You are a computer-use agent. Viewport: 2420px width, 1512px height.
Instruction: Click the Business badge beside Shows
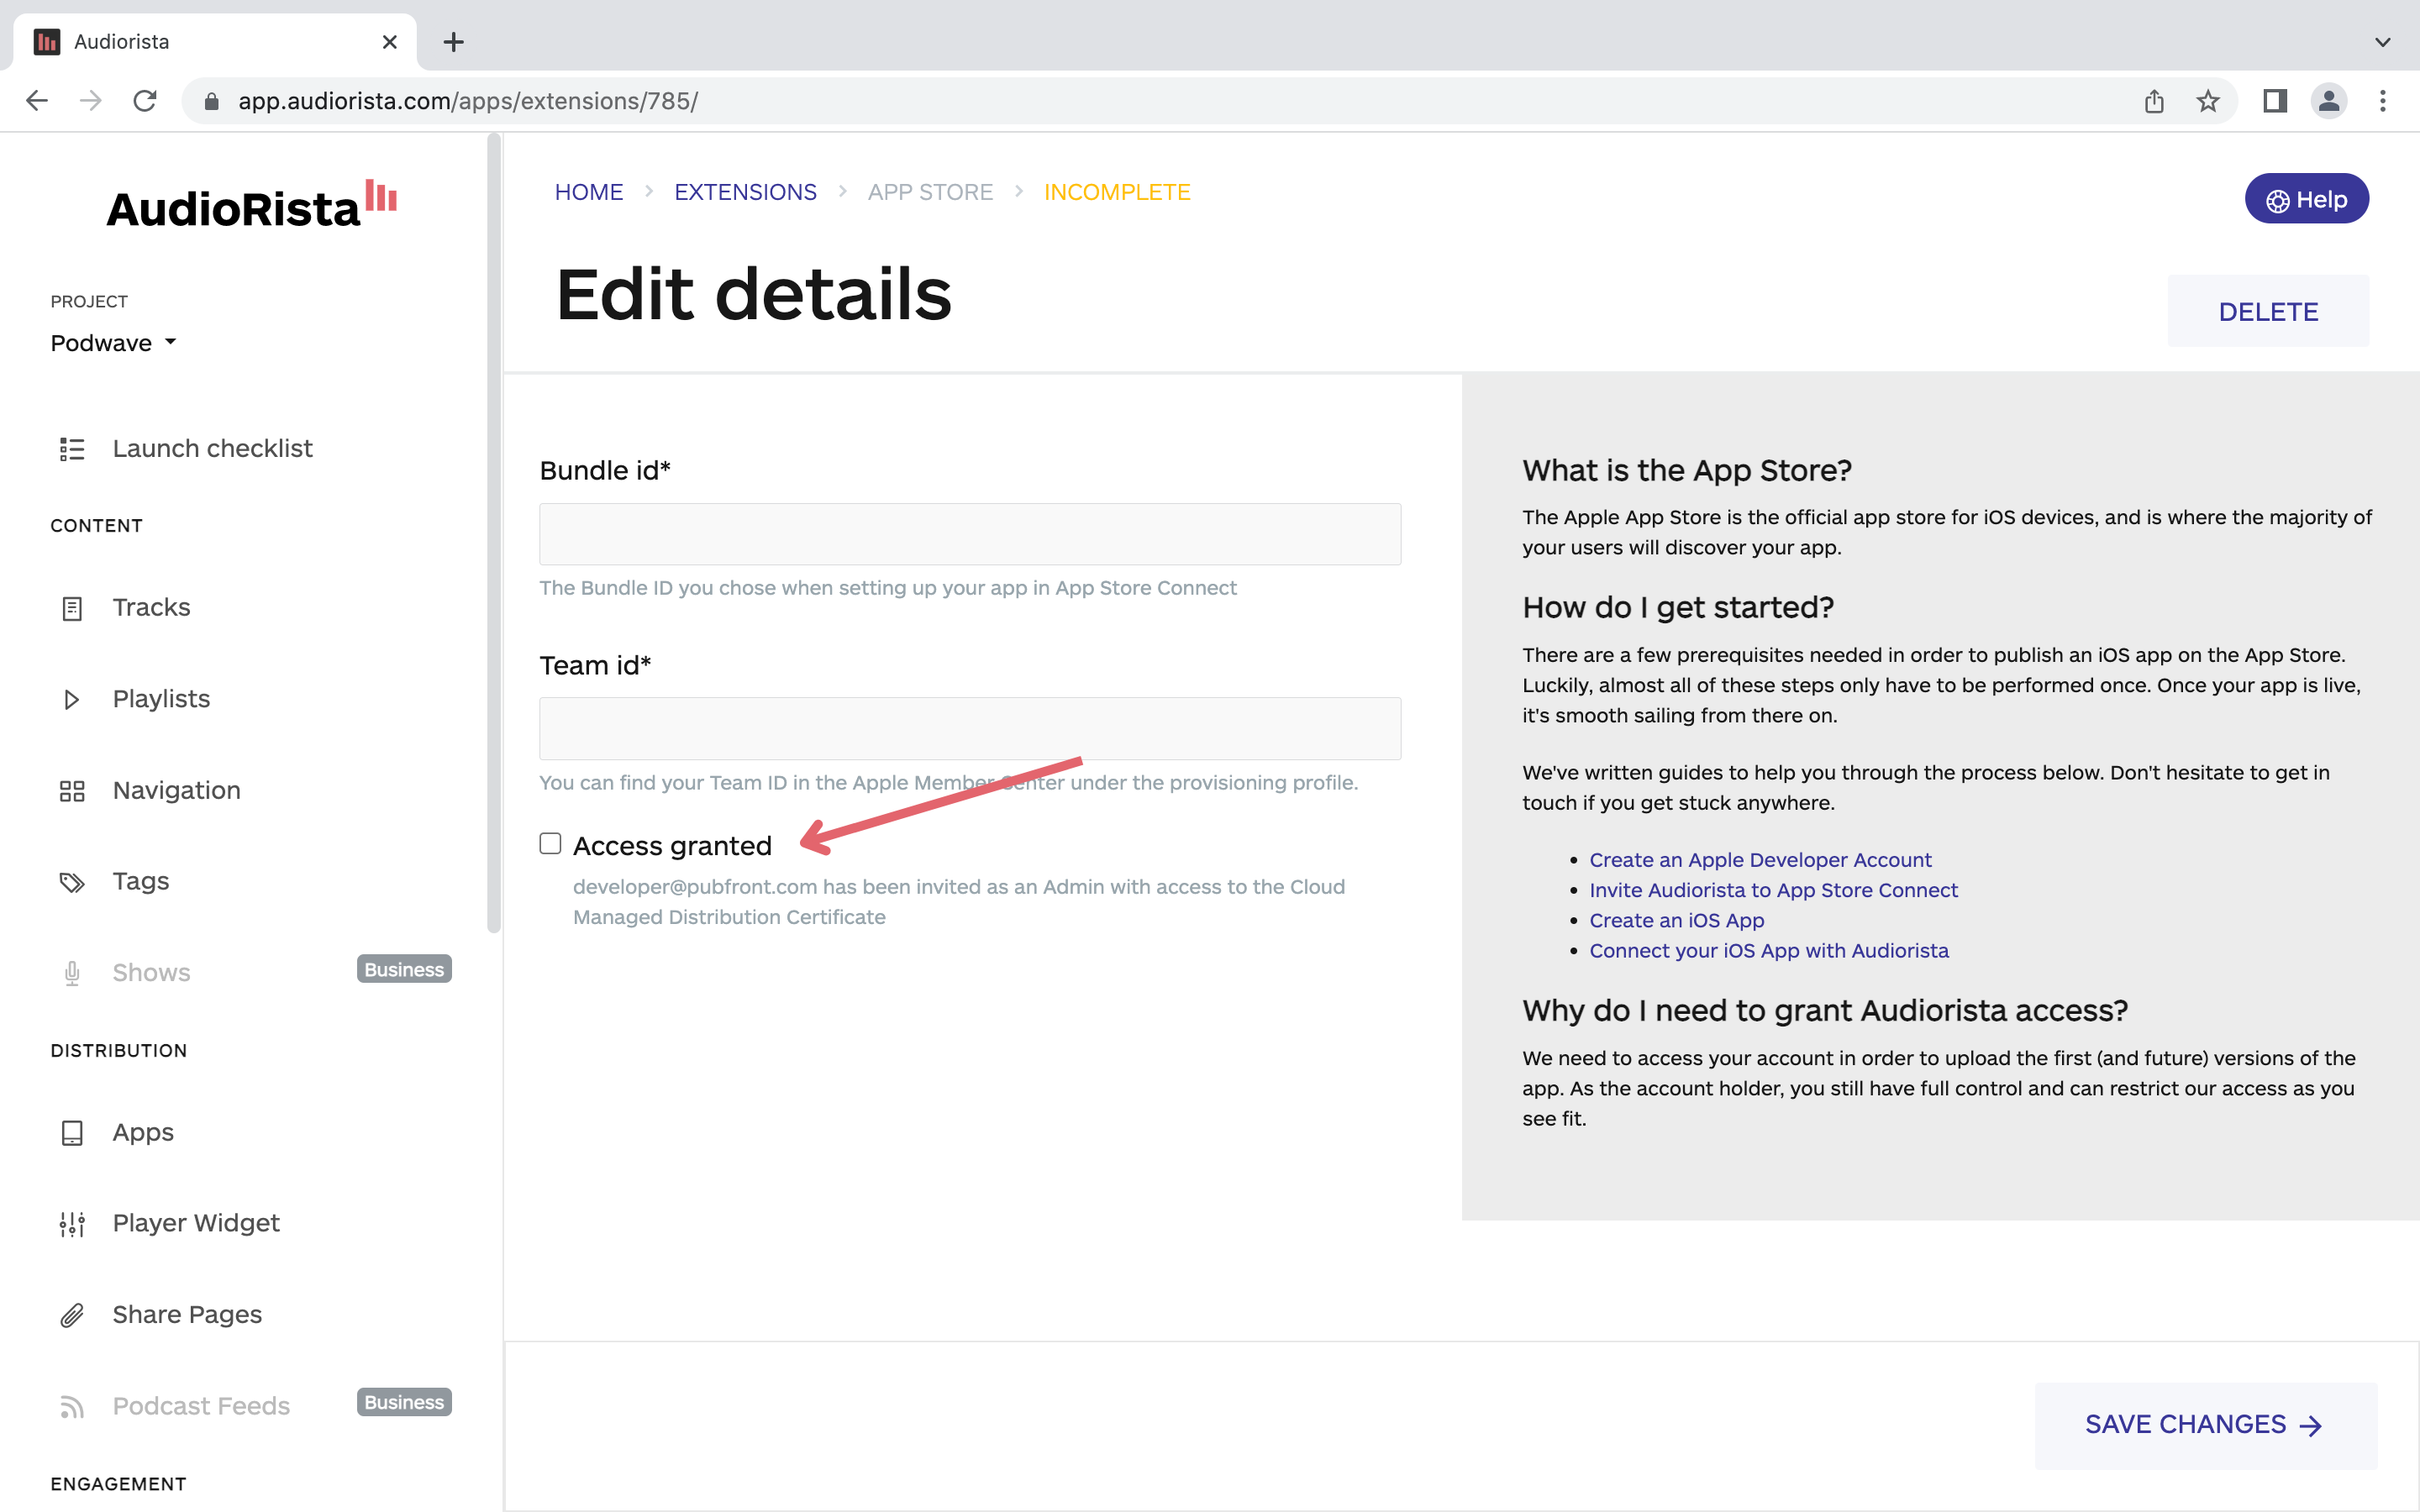tap(404, 970)
